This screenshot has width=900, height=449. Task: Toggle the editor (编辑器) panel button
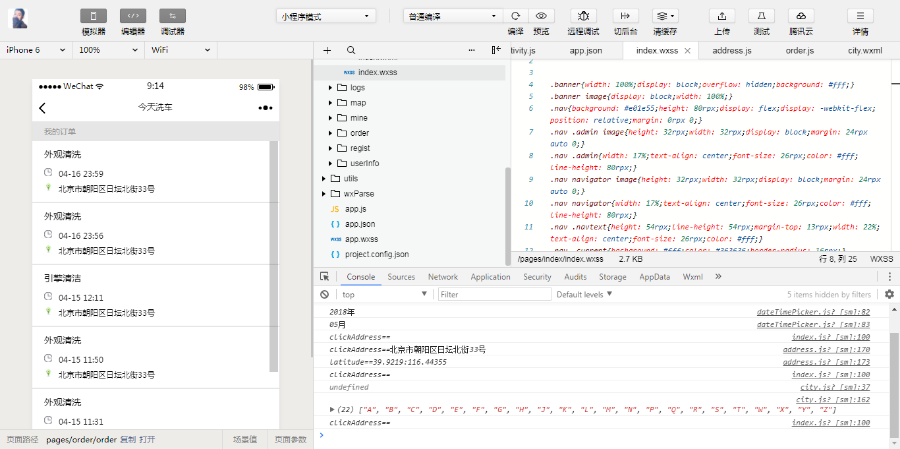(x=133, y=16)
